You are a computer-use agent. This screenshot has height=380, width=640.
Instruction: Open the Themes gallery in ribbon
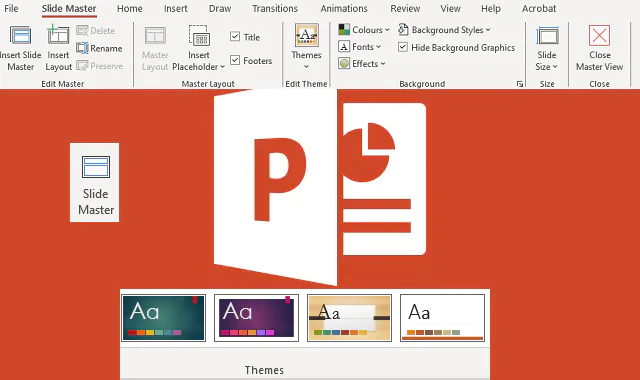(x=306, y=47)
